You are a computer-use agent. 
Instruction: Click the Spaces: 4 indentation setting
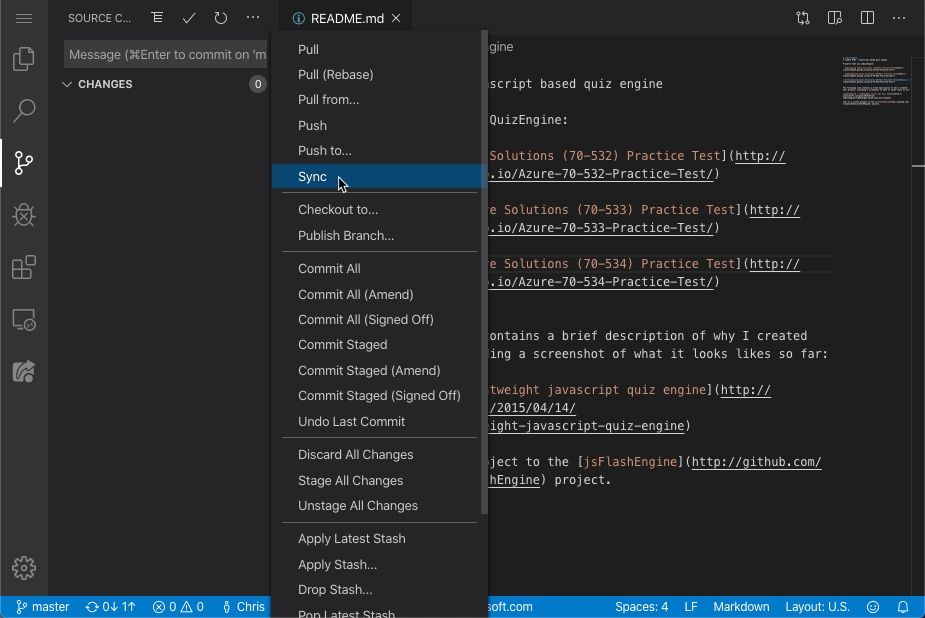(641, 607)
